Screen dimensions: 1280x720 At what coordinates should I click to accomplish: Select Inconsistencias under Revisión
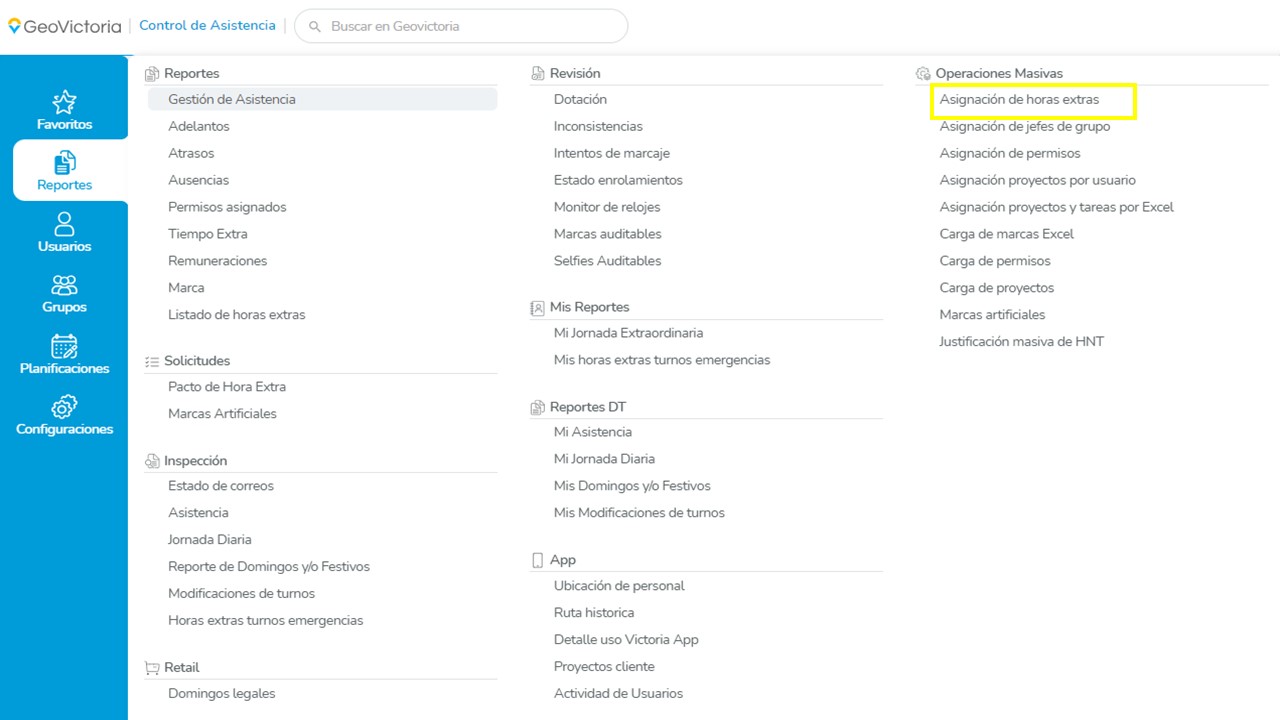pos(598,127)
